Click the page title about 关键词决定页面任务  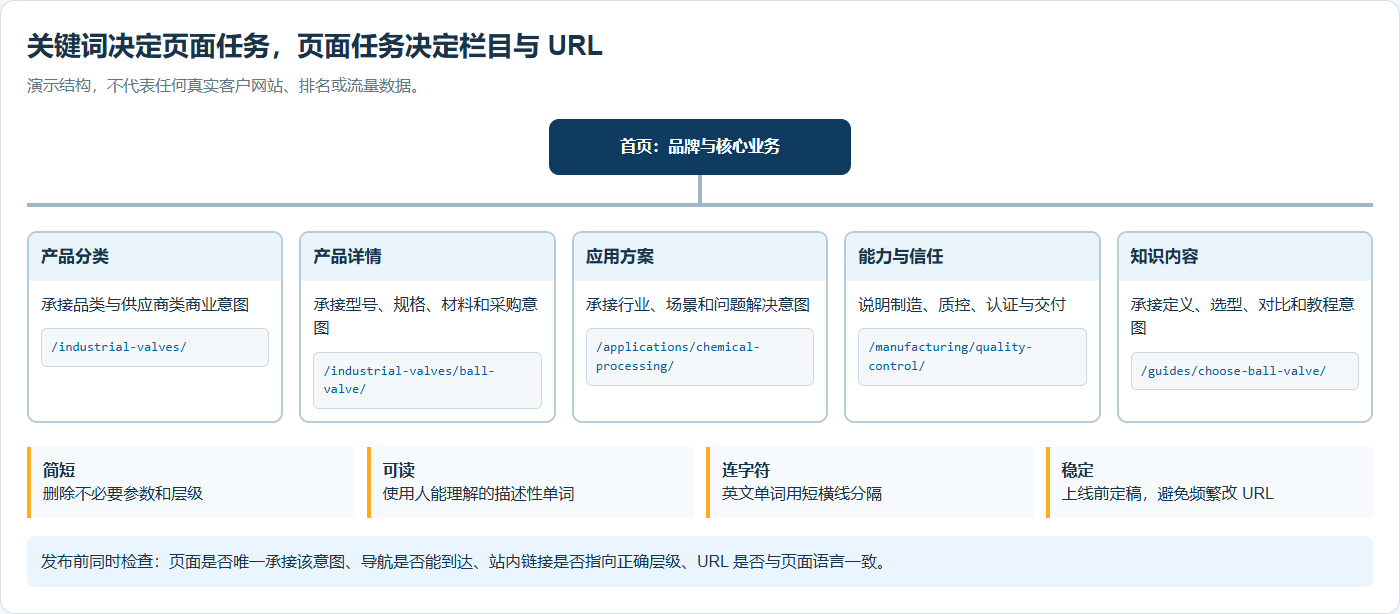[315, 46]
